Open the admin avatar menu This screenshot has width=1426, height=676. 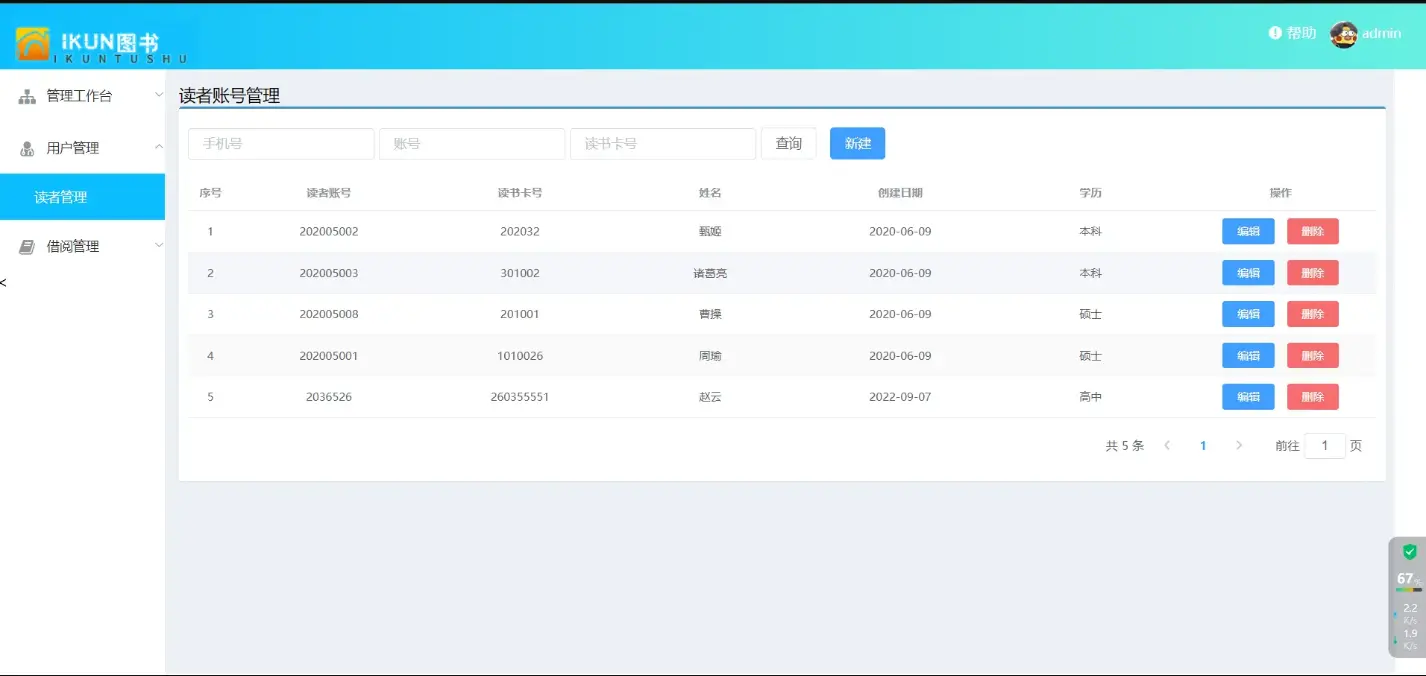point(1343,34)
